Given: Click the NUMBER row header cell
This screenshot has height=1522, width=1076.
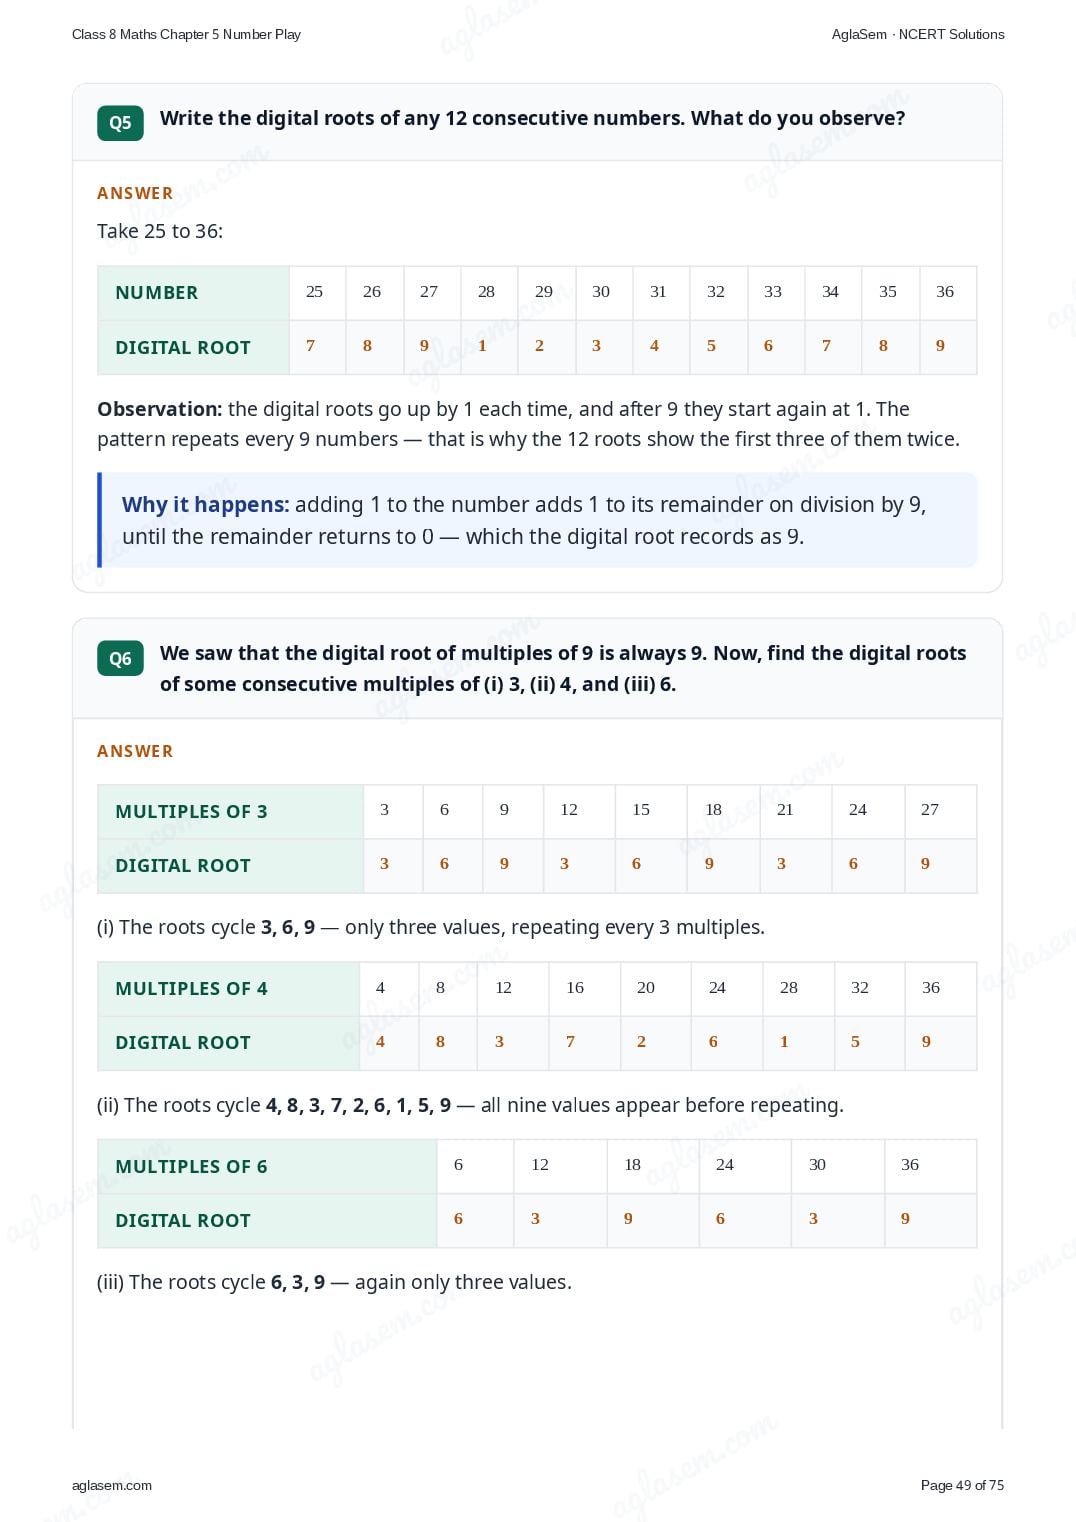Looking at the screenshot, I should pyautogui.click(x=193, y=293).
